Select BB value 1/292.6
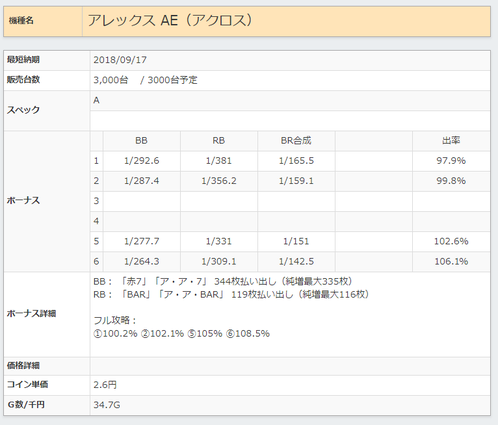Screen dimensions: 498x425 click(142, 161)
